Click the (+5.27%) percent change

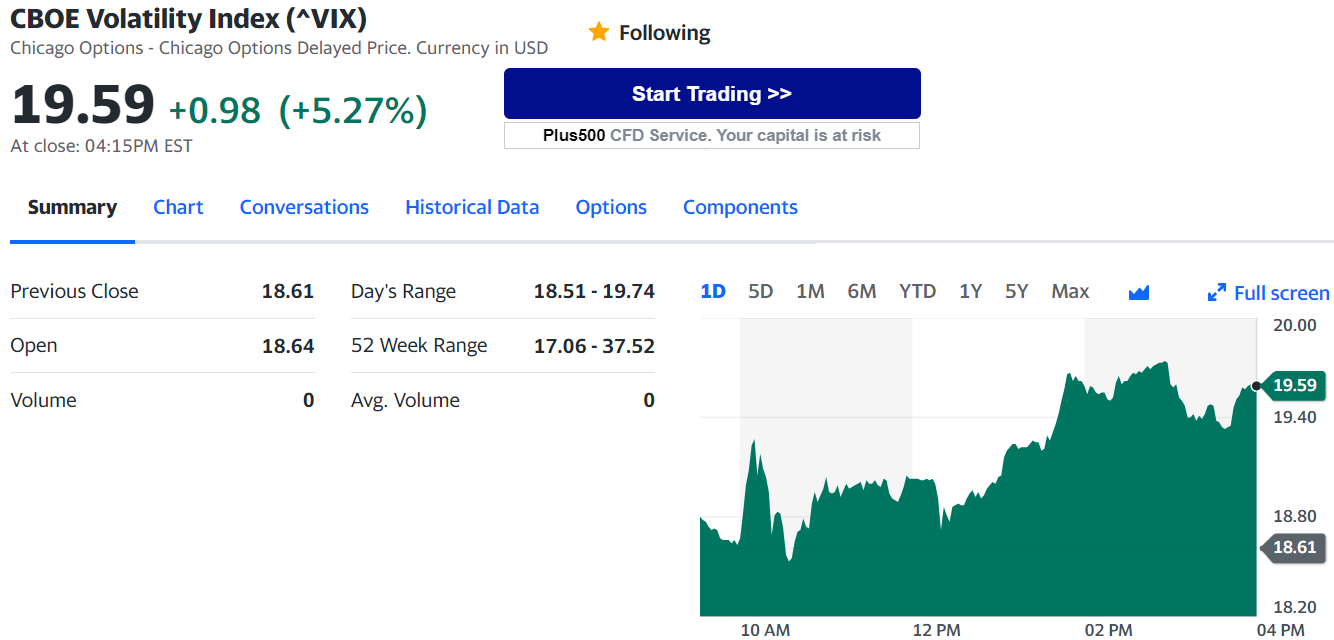coord(353,110)
